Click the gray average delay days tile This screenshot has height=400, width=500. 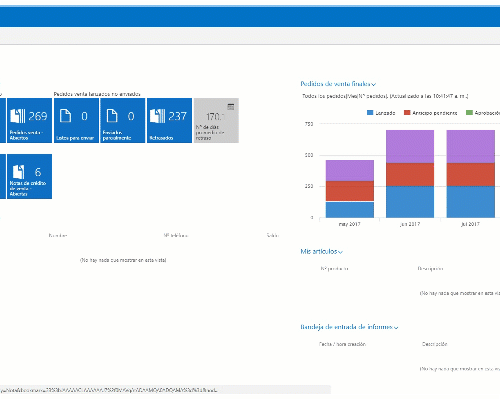(216, 120)
